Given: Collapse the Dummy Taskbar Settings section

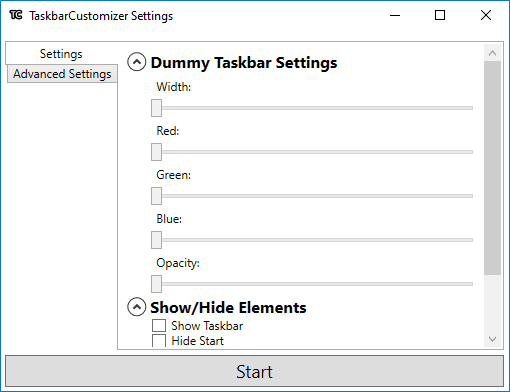Looking at the screenshot, I should pos(137,62).
